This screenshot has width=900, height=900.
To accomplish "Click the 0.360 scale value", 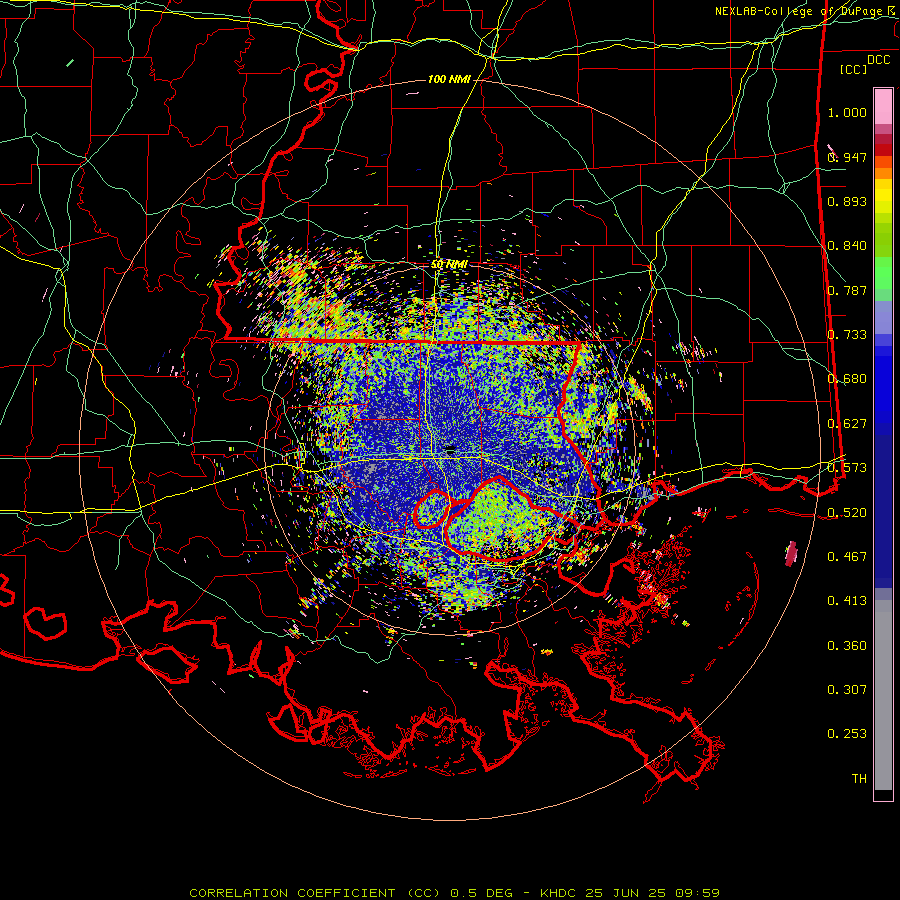I will tap(847, 646).
